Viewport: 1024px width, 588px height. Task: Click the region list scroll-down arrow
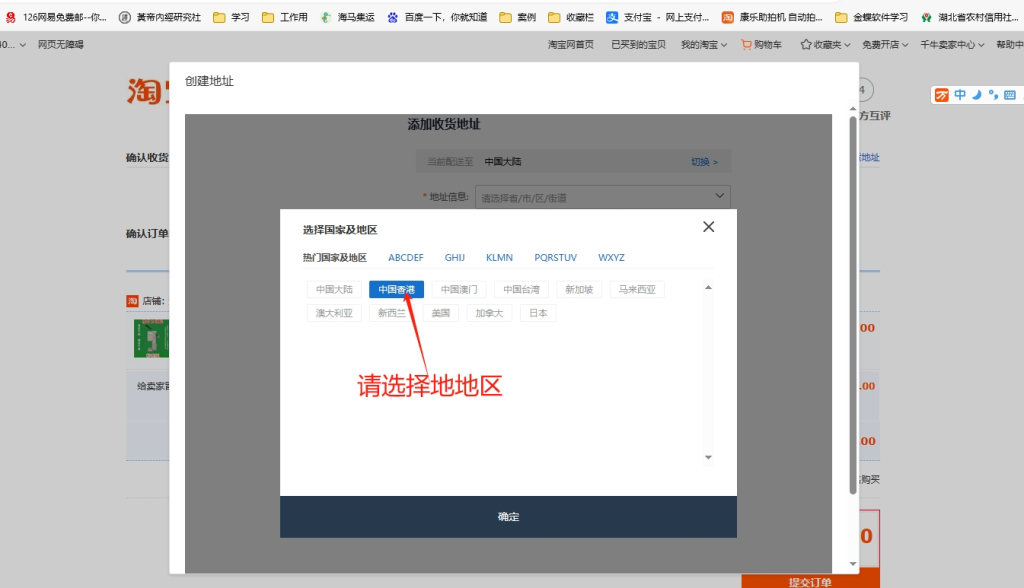point(708,457)
